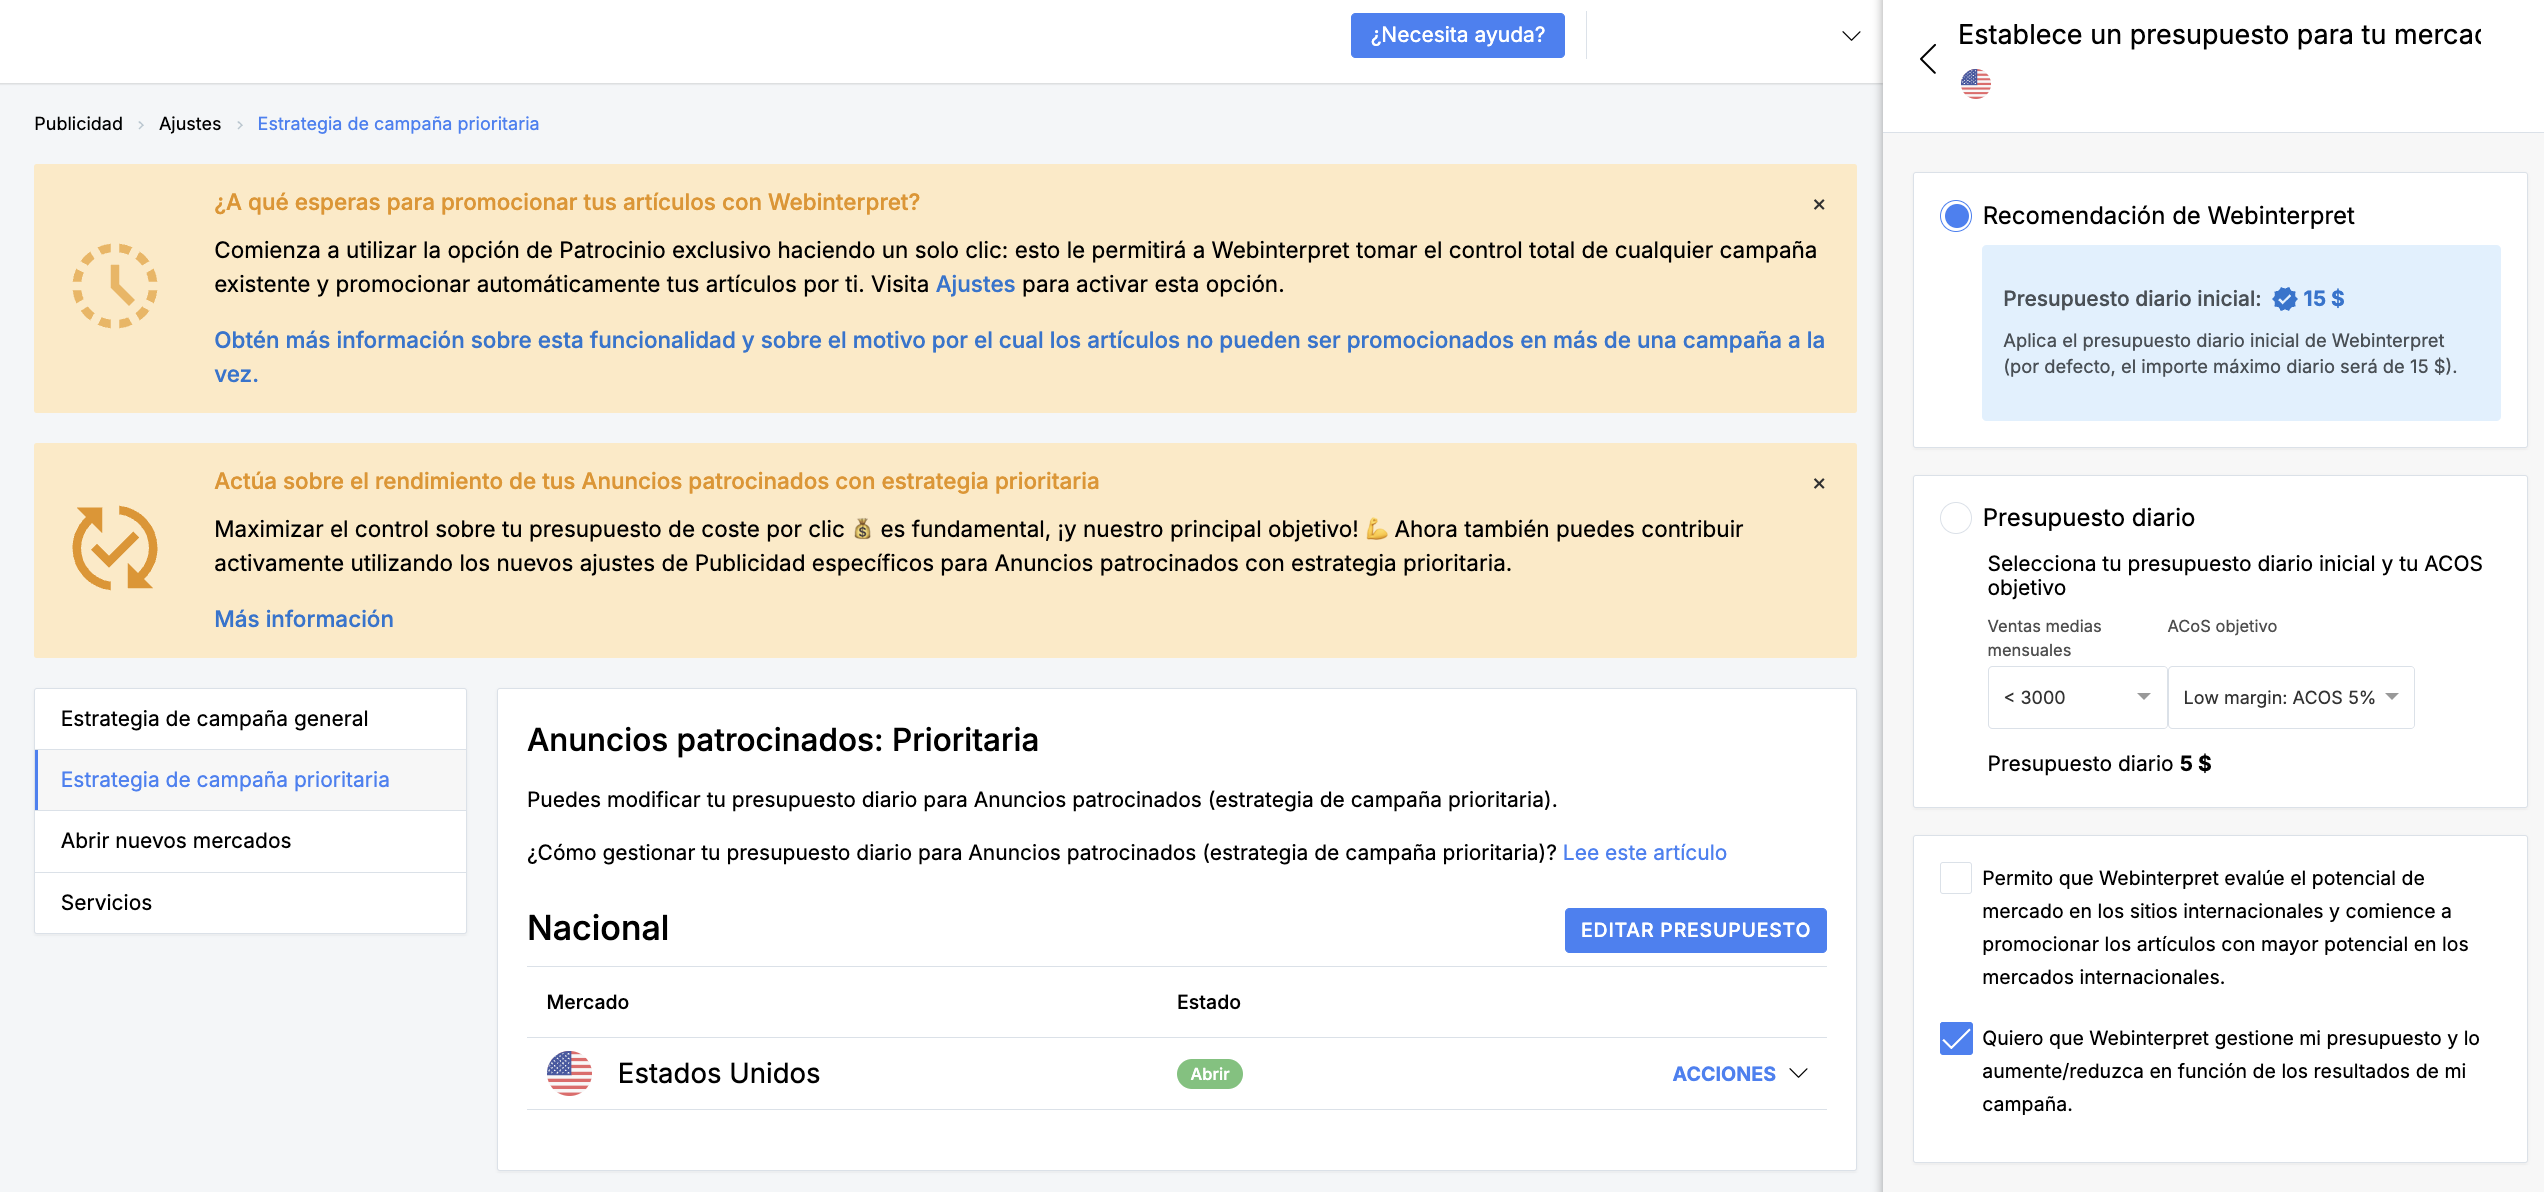Select Recomendación de Webinterpret radio option
This screenshot has width=2544, height=1192.
[x=1956, y=216]
